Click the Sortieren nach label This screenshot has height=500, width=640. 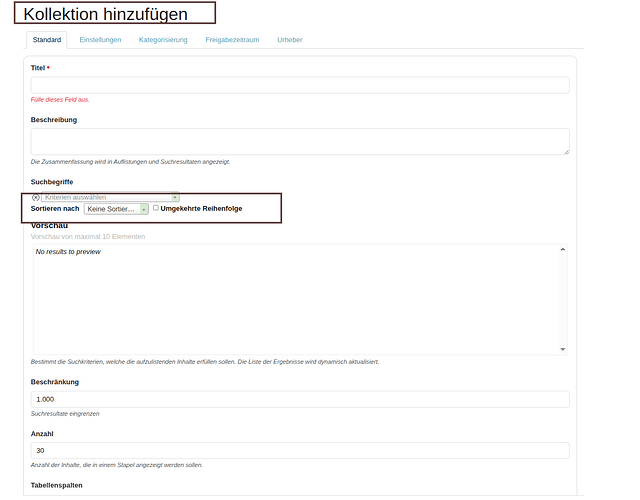click(55, 209)
